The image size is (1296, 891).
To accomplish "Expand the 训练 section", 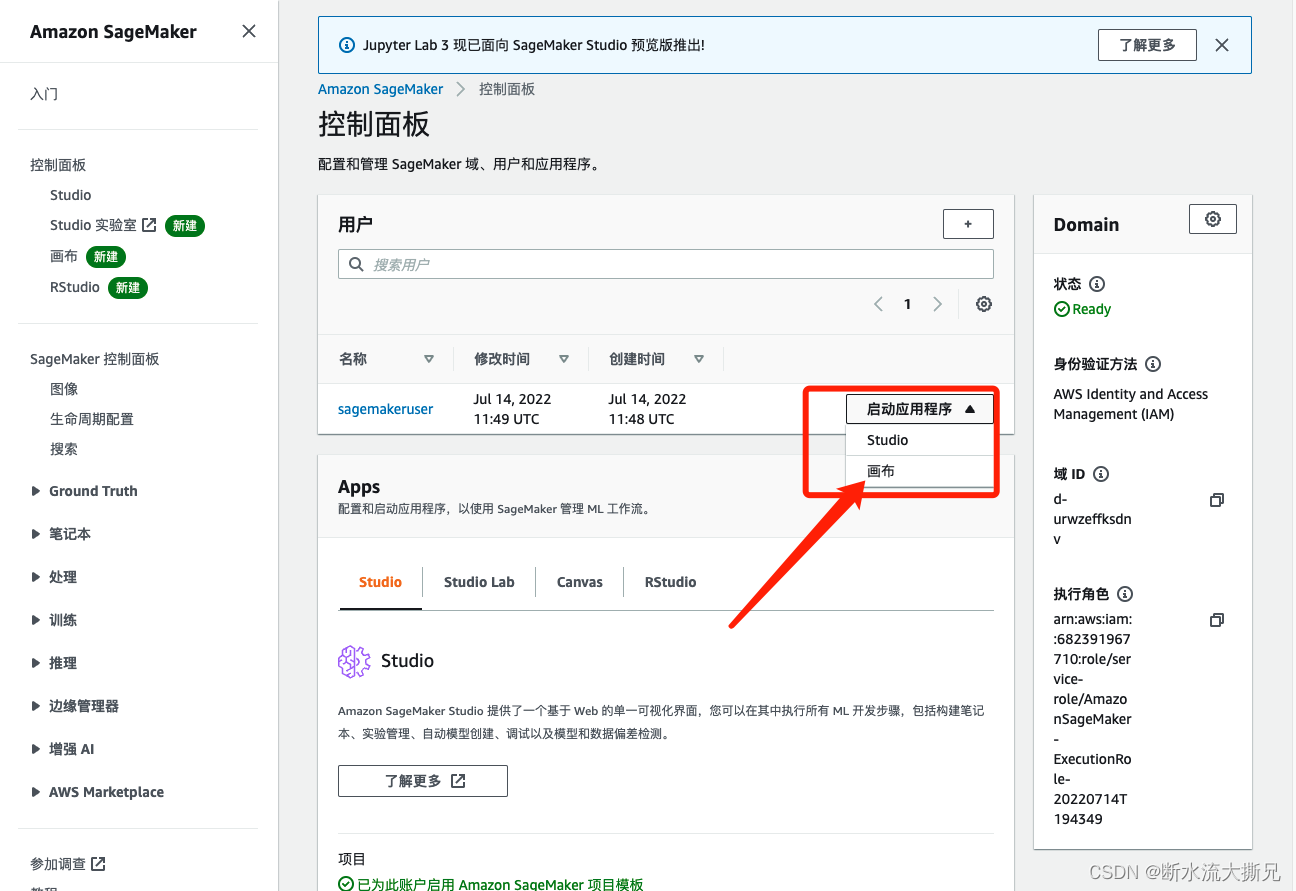I will click(x=37, y=620).
